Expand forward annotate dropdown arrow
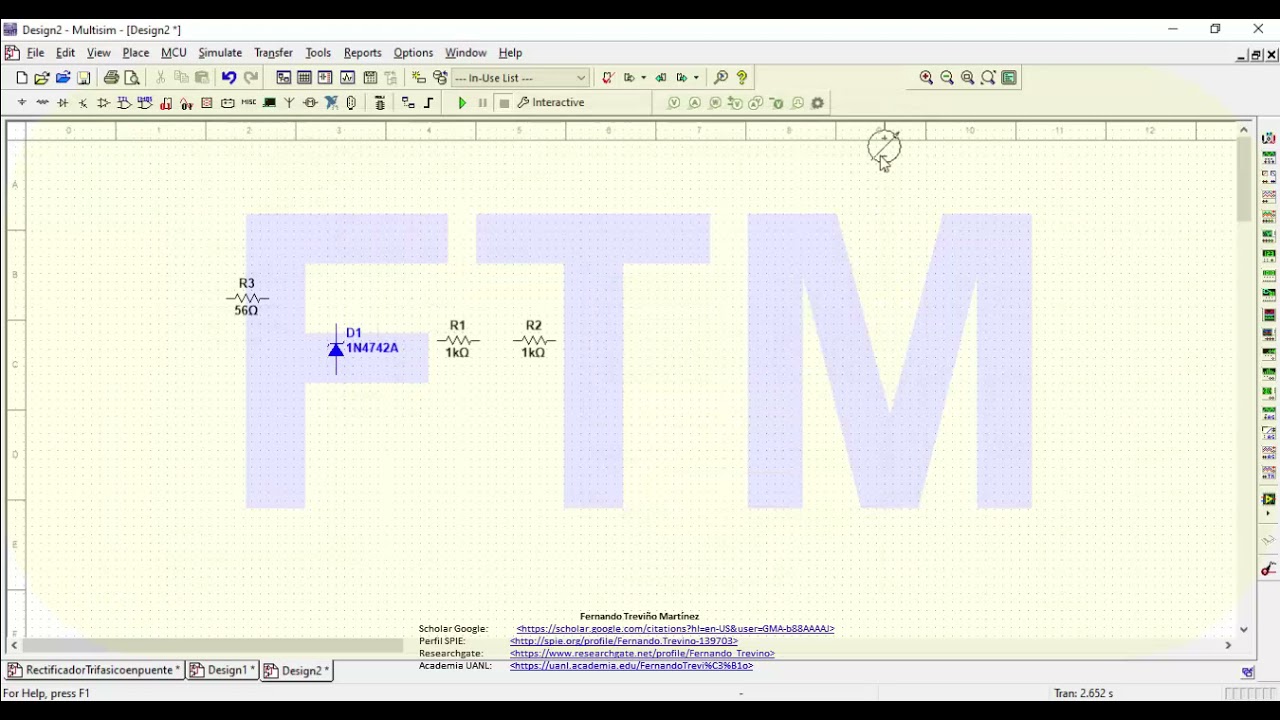This screenshot has width=1280, height=720. click(696, 78)
